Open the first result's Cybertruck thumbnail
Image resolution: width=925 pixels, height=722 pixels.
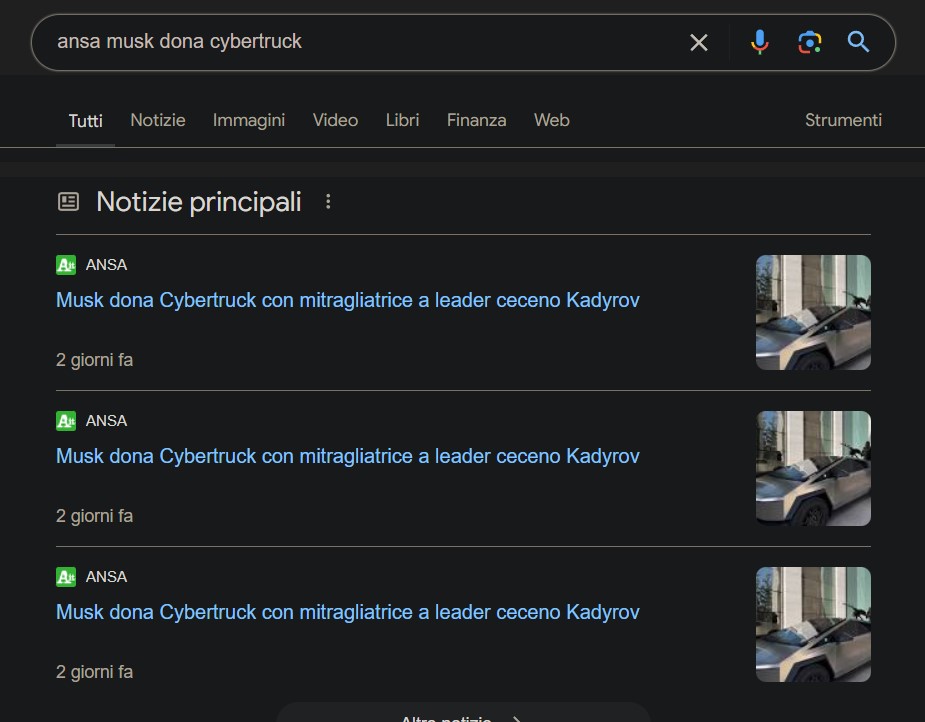click(x=813, y=313)
